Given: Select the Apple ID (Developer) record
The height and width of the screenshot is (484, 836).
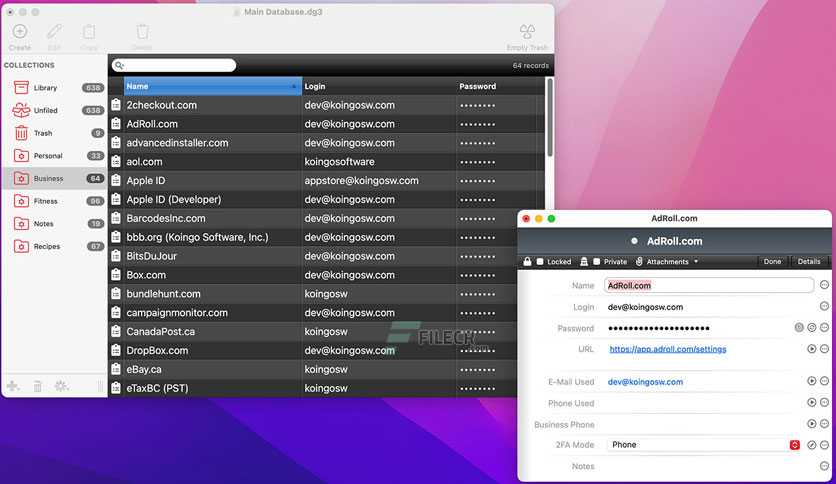Looking at the screenshot, I should [x=326, y=199].
